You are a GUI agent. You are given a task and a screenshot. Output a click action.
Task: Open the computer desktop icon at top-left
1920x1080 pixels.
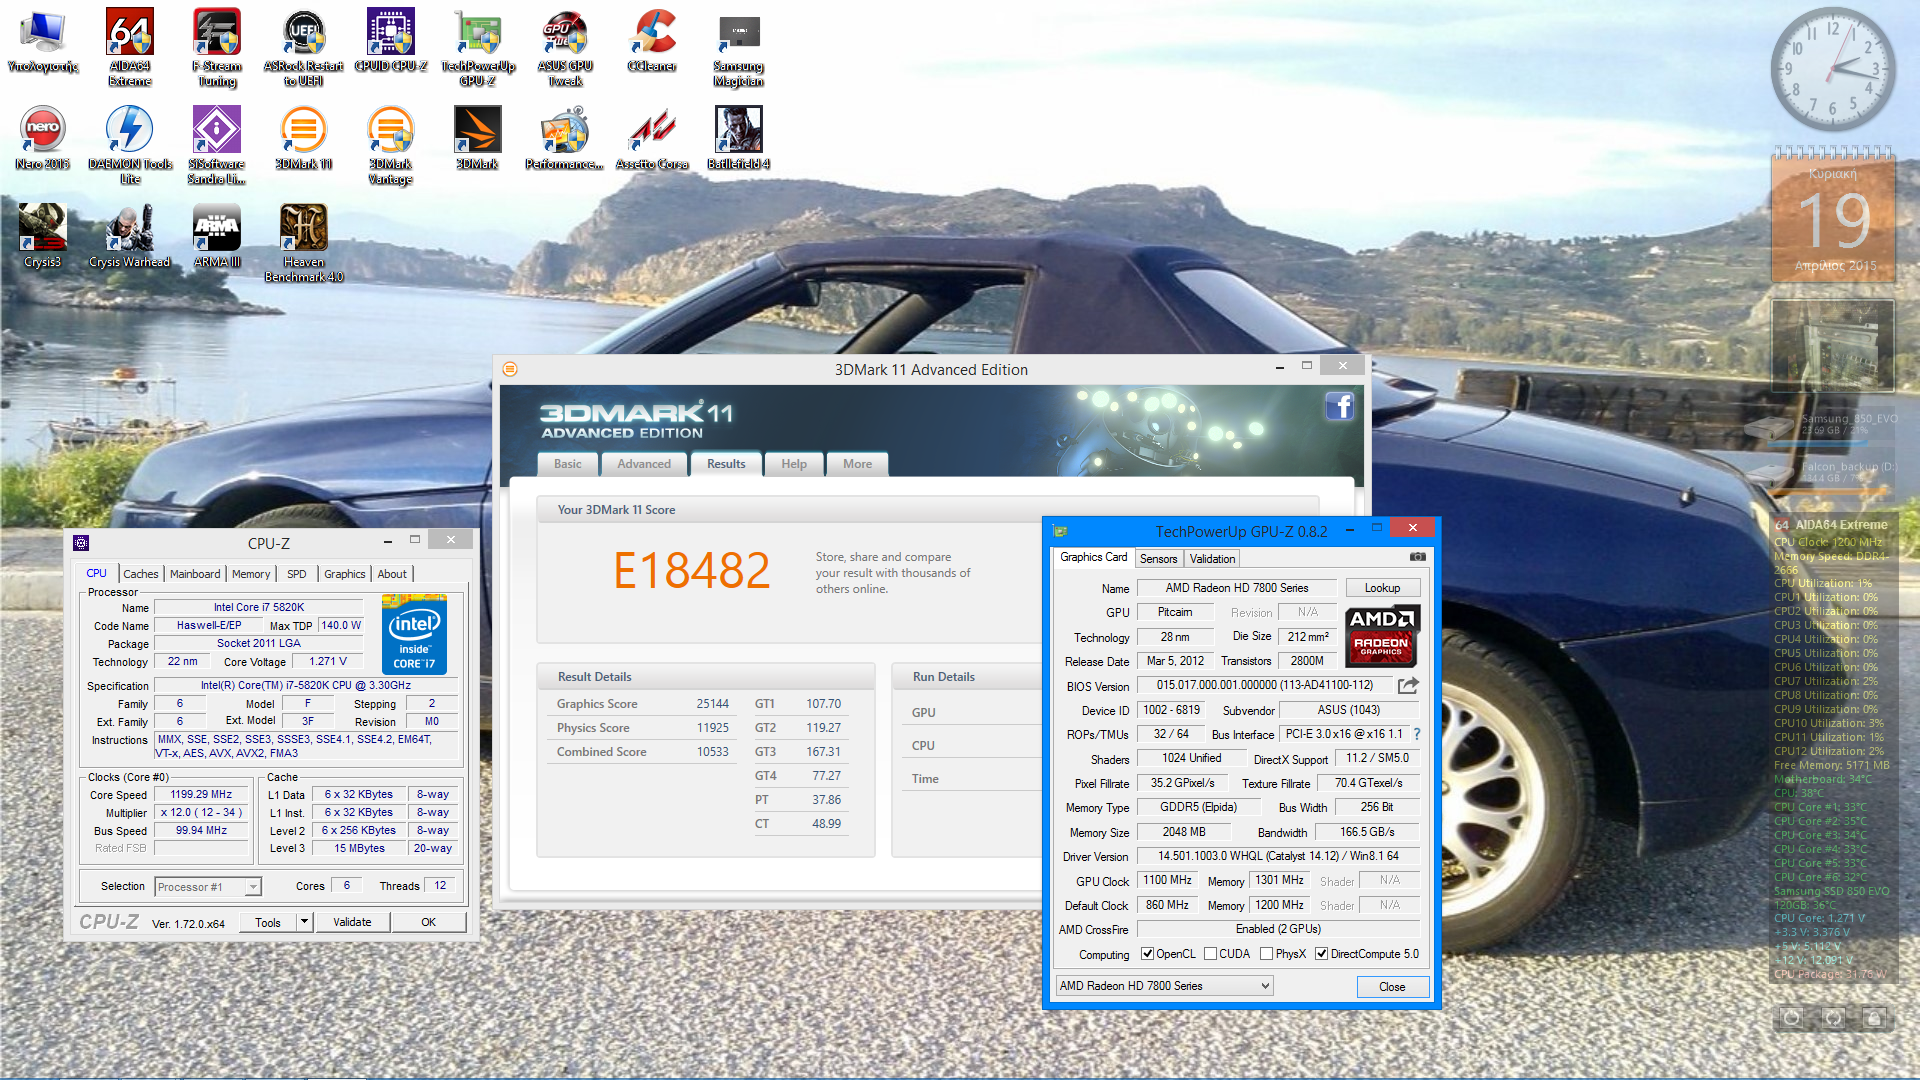pyautogui.click(x=43, y=40)
